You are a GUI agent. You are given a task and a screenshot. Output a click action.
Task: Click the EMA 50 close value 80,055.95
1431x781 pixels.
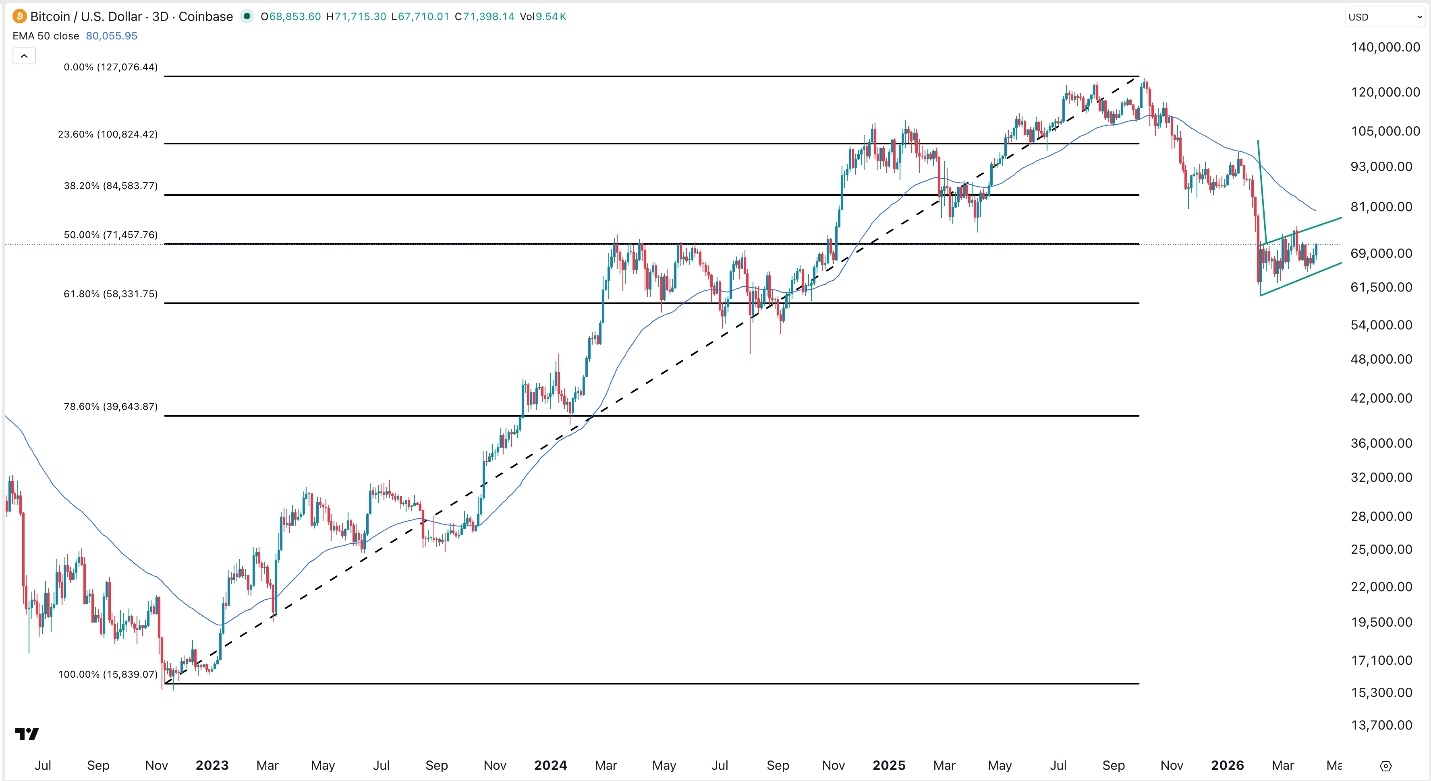(112, 35)
